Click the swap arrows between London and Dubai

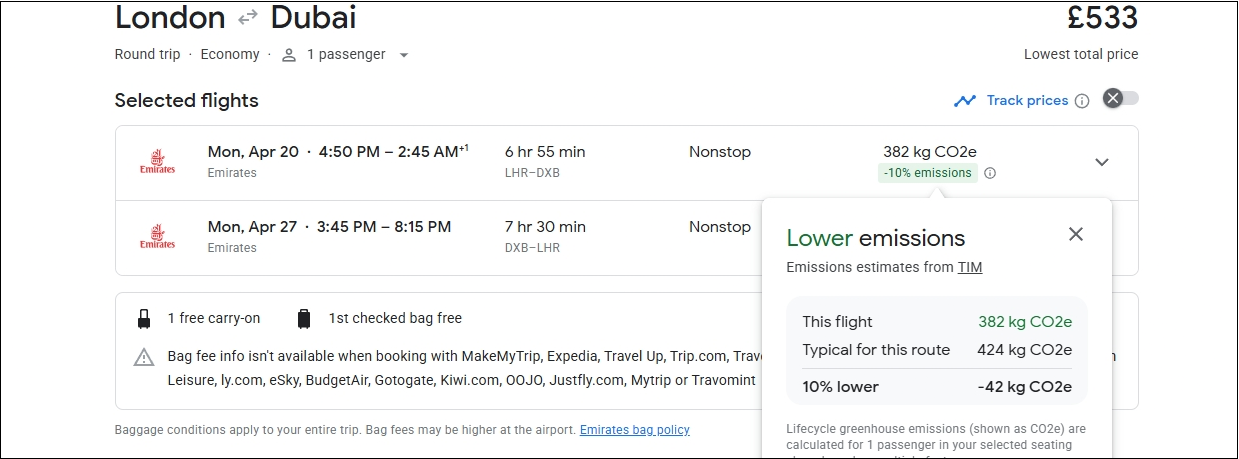click(x=248, y=18)
